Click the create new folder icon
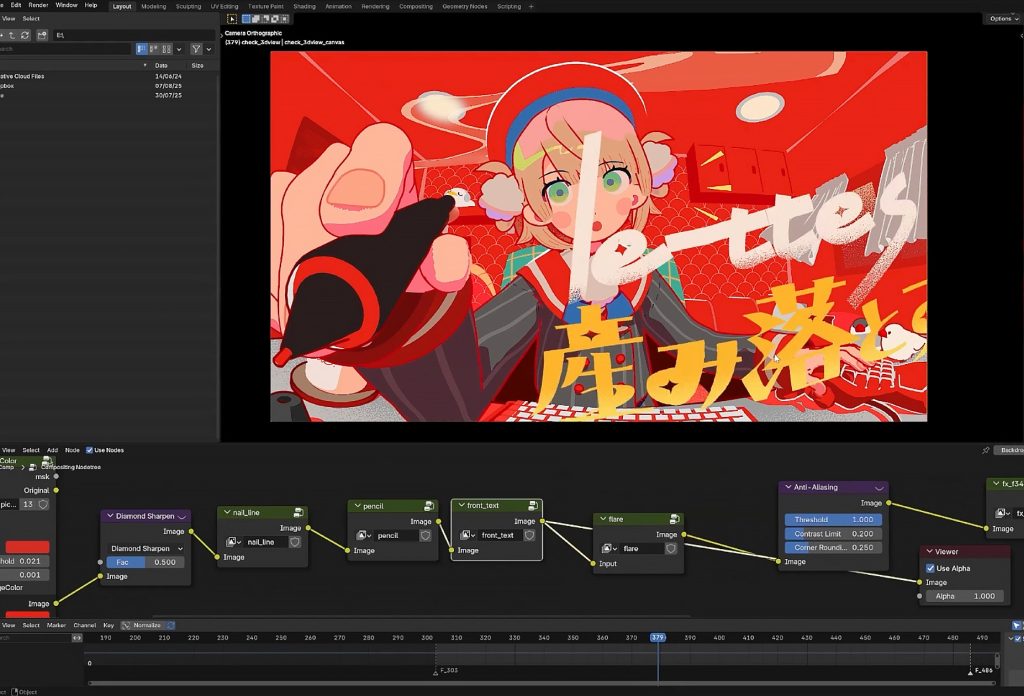This screenshot has height=696, width=1024. (x=43, y=35)
